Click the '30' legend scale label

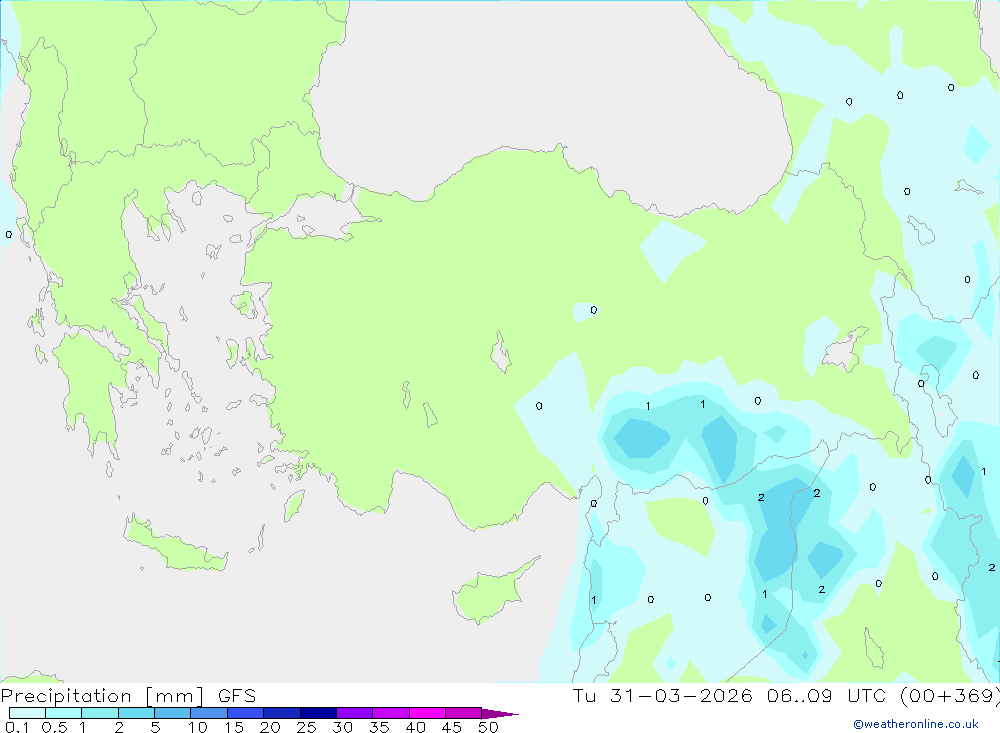(x=343, y=727)
